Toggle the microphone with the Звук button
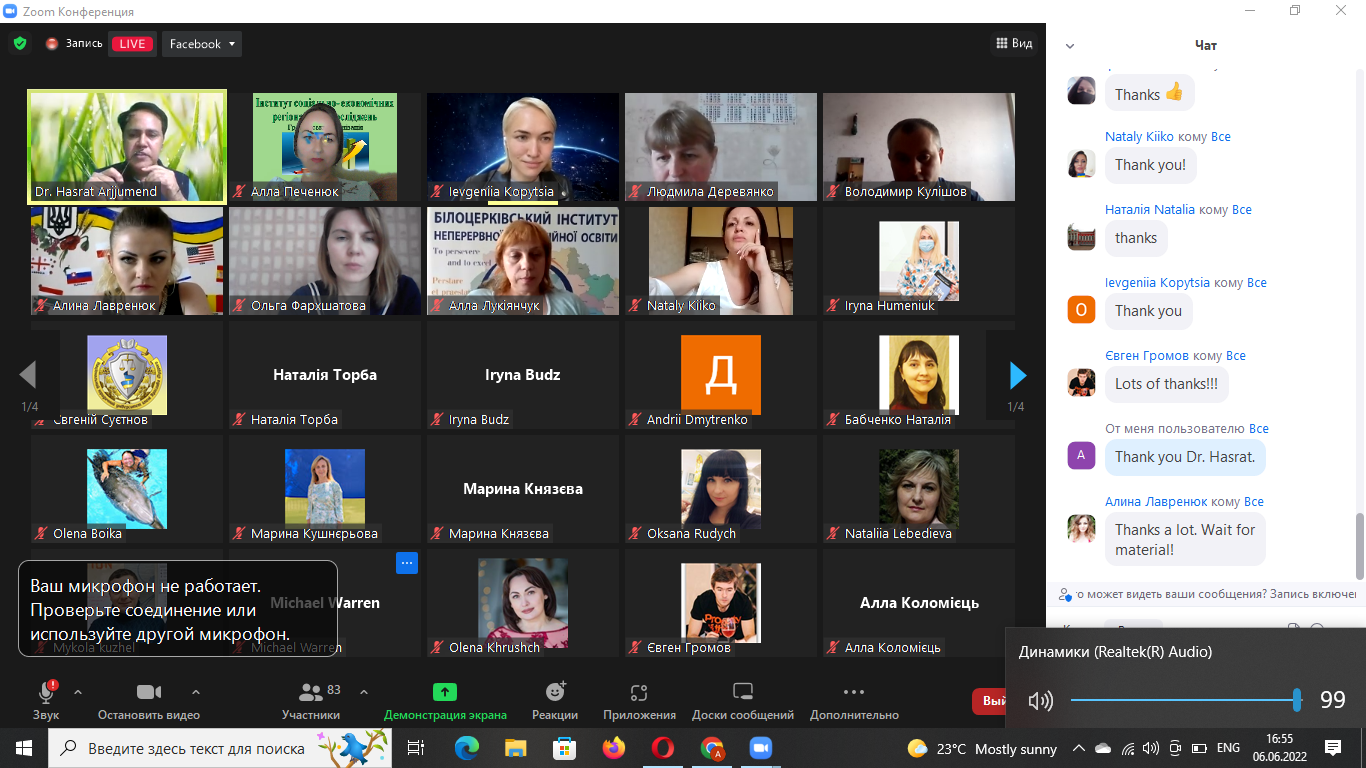Viewport: 1366px width, 768px height. click(x=46, y=700)
